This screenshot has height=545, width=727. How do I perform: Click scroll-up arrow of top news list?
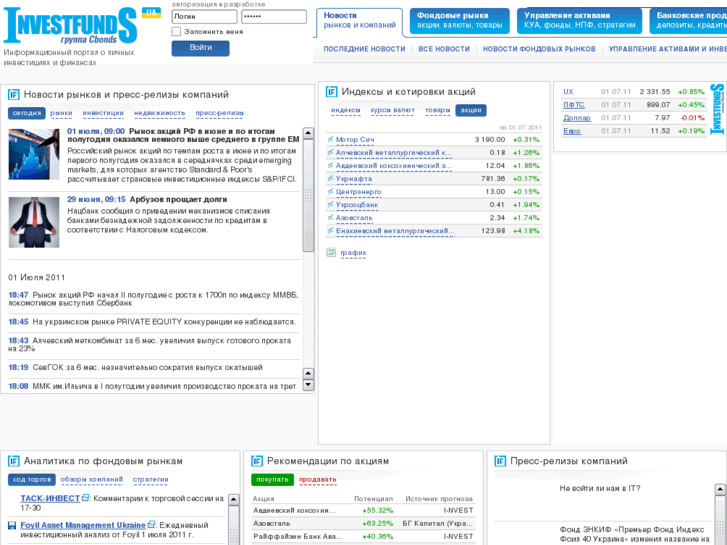pyautogui.click(x=308, y=133)
